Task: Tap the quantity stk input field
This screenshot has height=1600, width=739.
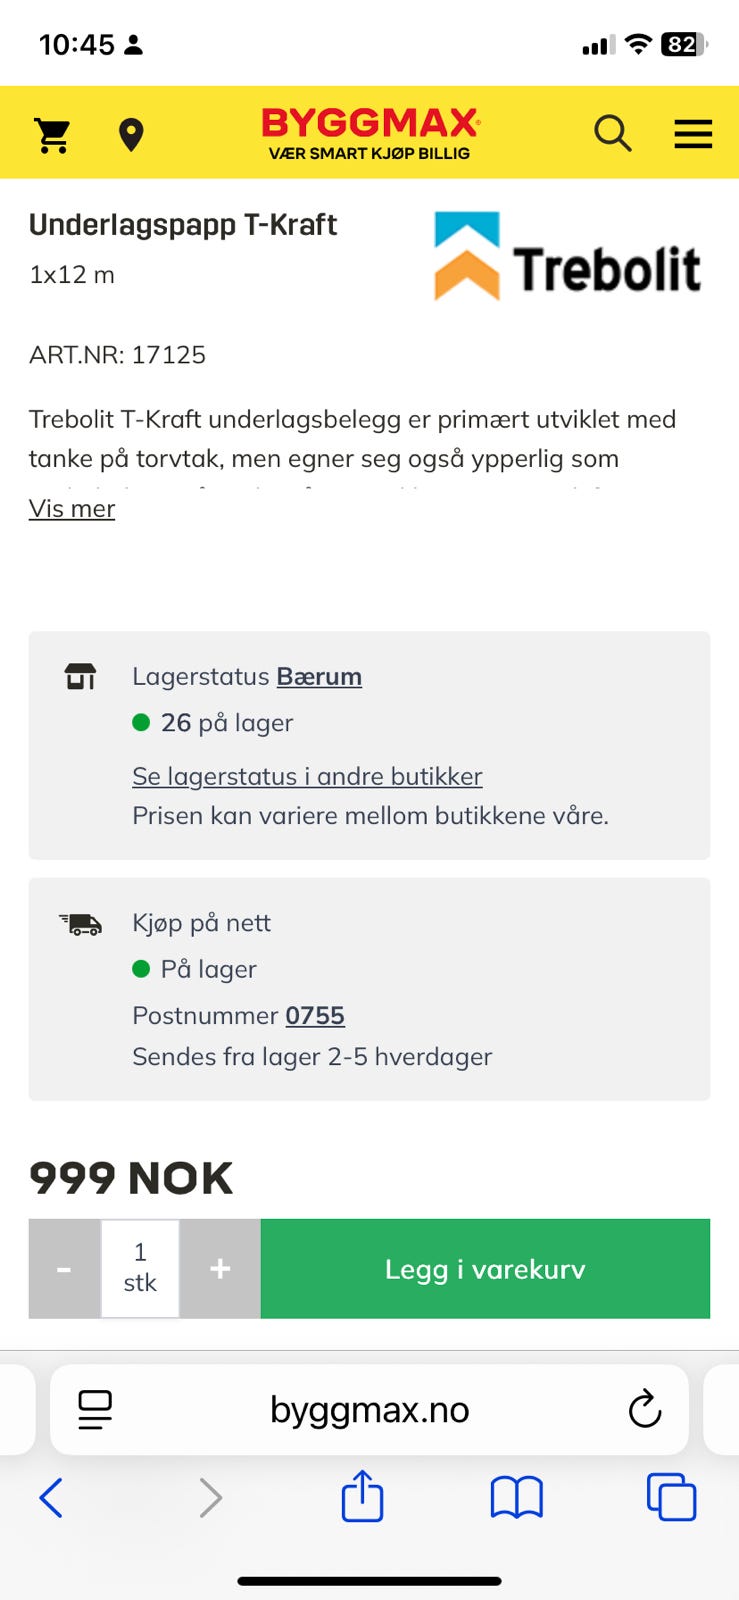Action: [140, 1269]
